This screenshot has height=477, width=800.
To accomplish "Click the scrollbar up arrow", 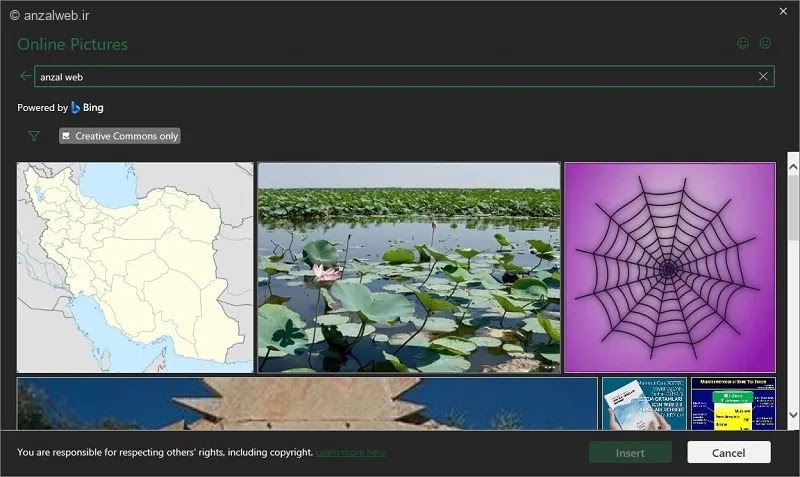I will pos(793,167).
